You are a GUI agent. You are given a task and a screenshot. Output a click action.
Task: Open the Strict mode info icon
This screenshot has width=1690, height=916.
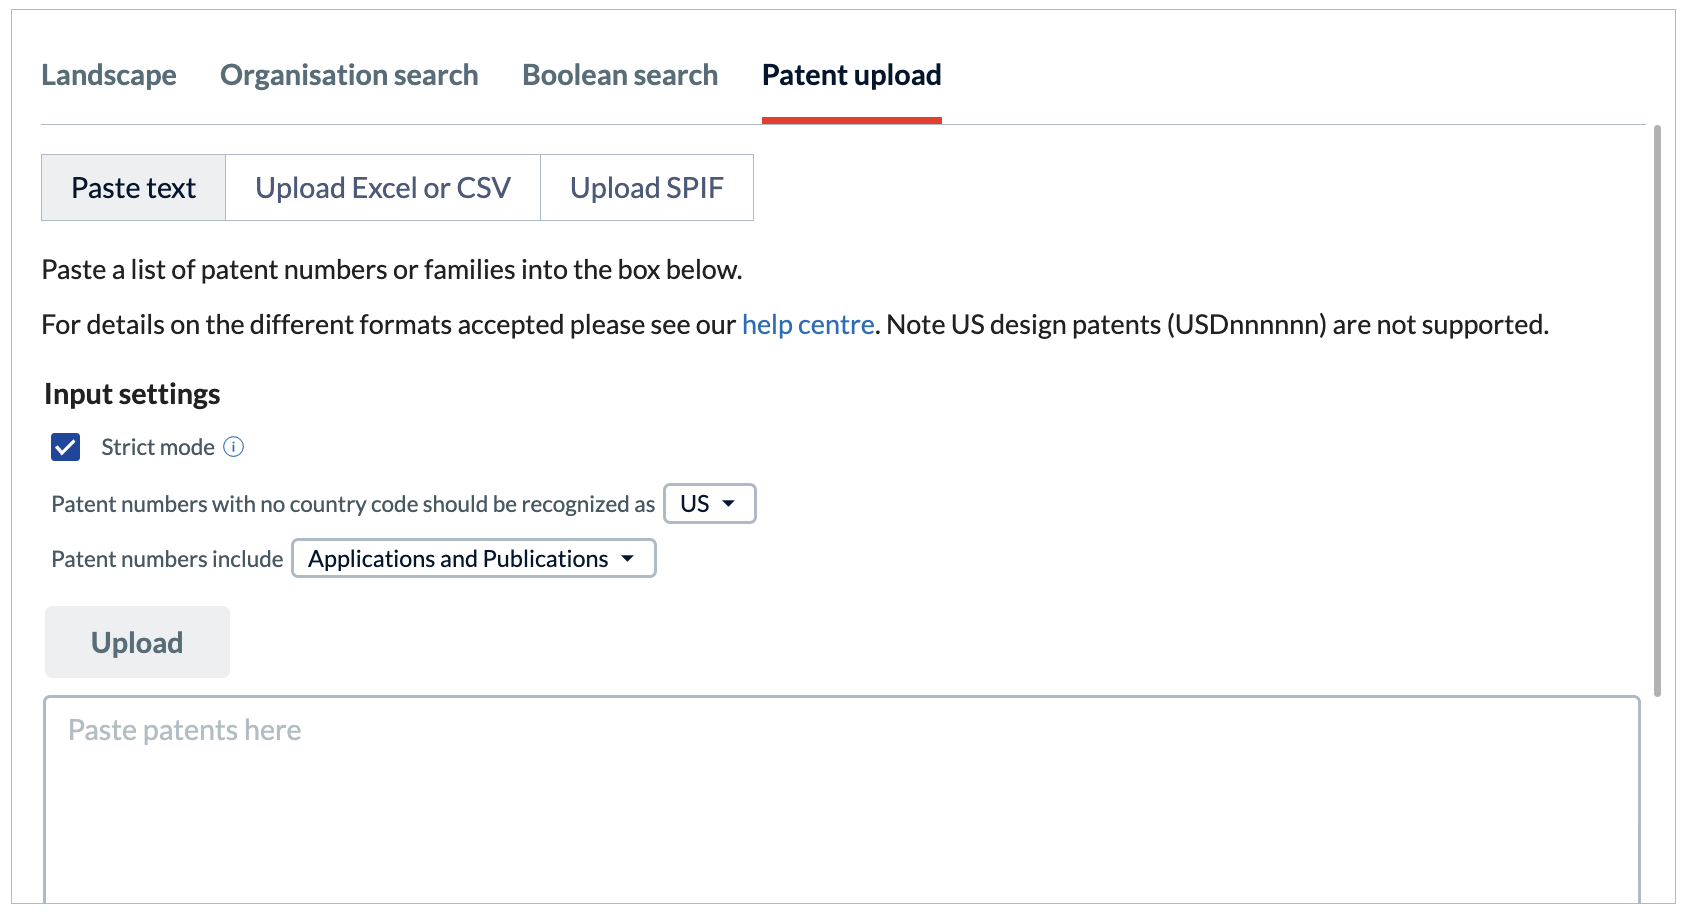[233, 447]
